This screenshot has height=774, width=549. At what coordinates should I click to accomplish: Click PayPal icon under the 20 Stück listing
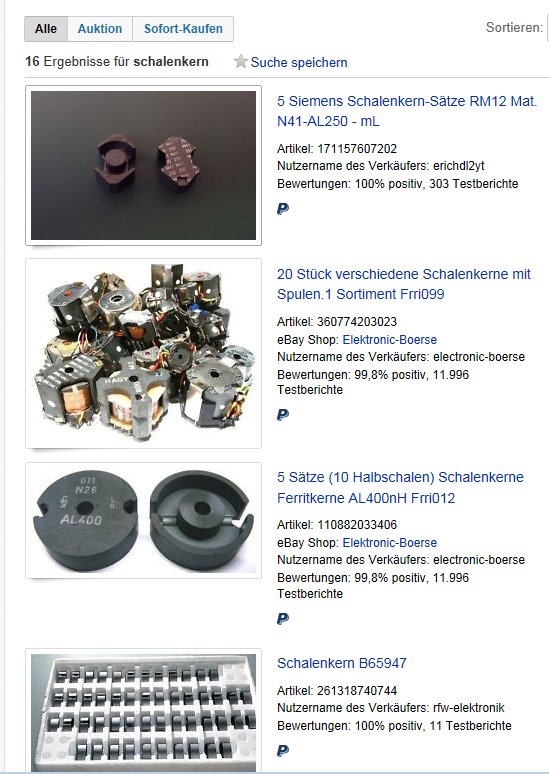pos(283,415)
